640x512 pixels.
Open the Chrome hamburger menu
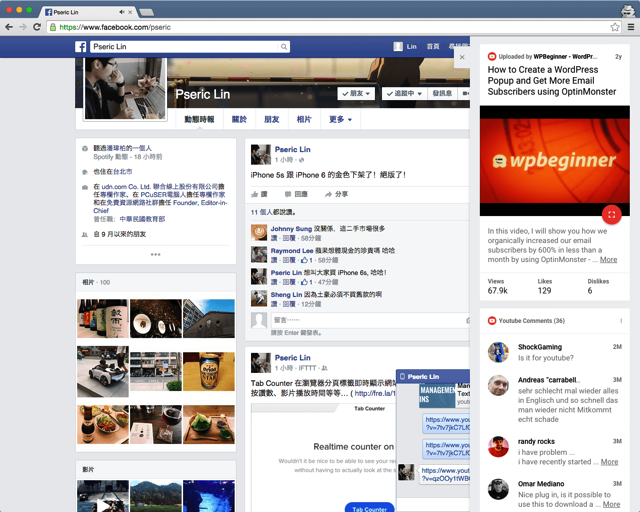coord(631,27)
